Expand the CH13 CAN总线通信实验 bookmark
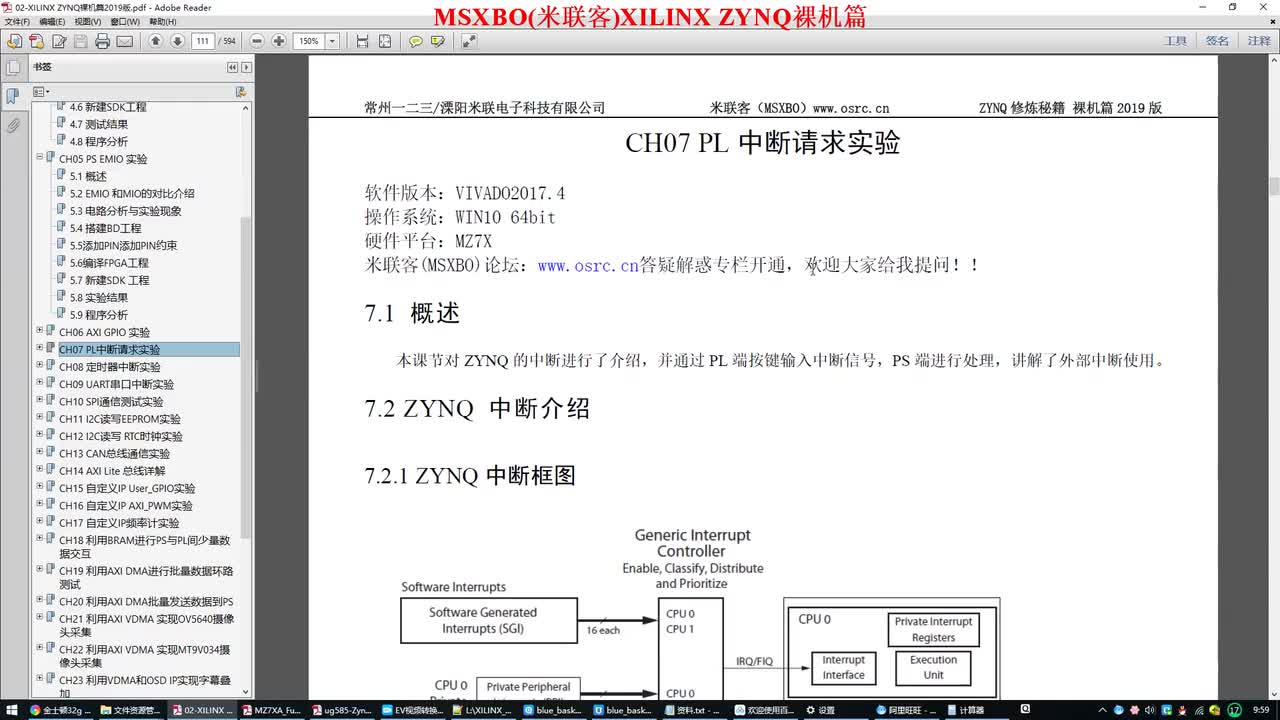This screenshot has height=720, width=1280. (40, 453)
